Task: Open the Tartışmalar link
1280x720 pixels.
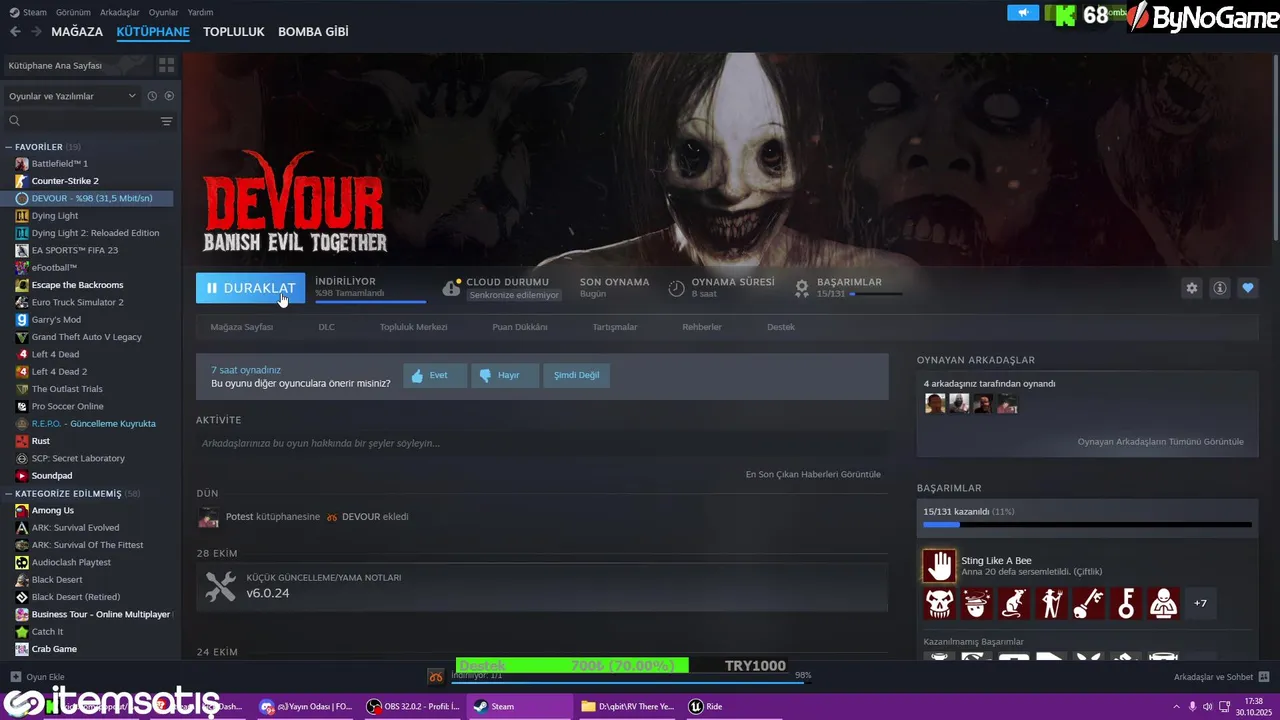Action: click(x=615, y=327)
